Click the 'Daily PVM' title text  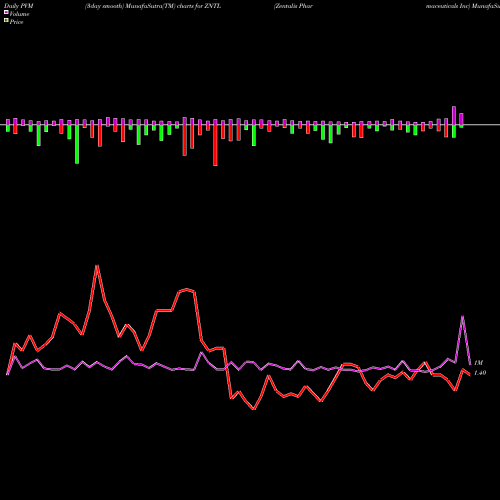(x=19, y=6)
